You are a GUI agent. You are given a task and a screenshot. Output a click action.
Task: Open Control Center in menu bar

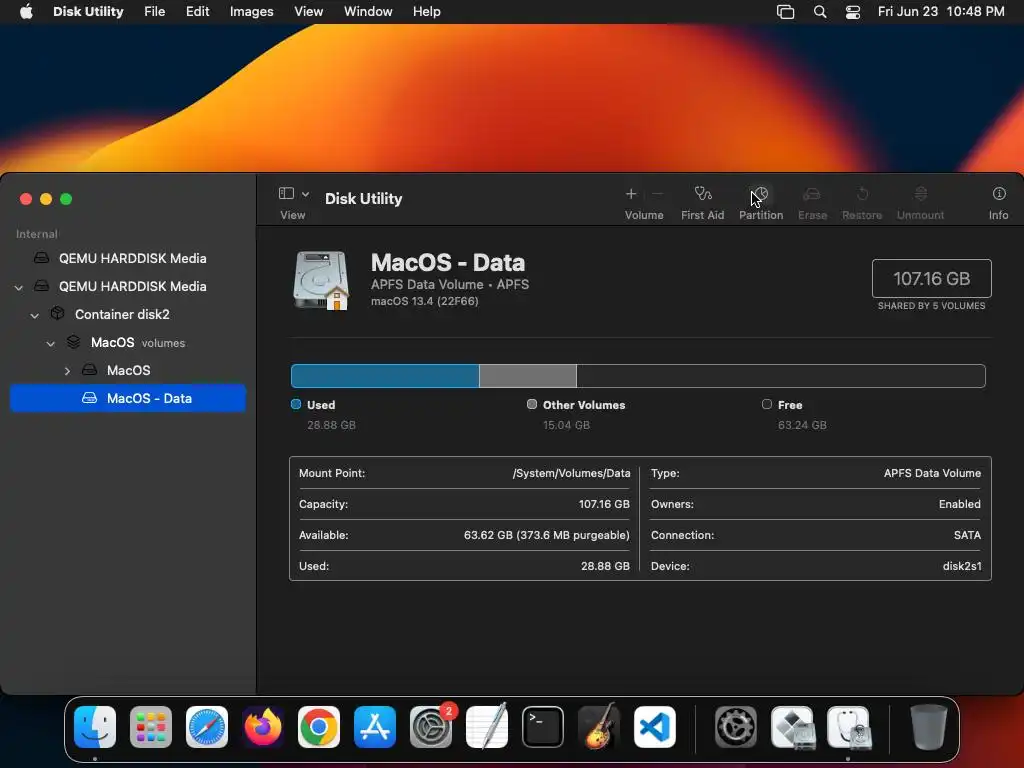[852, 12]
